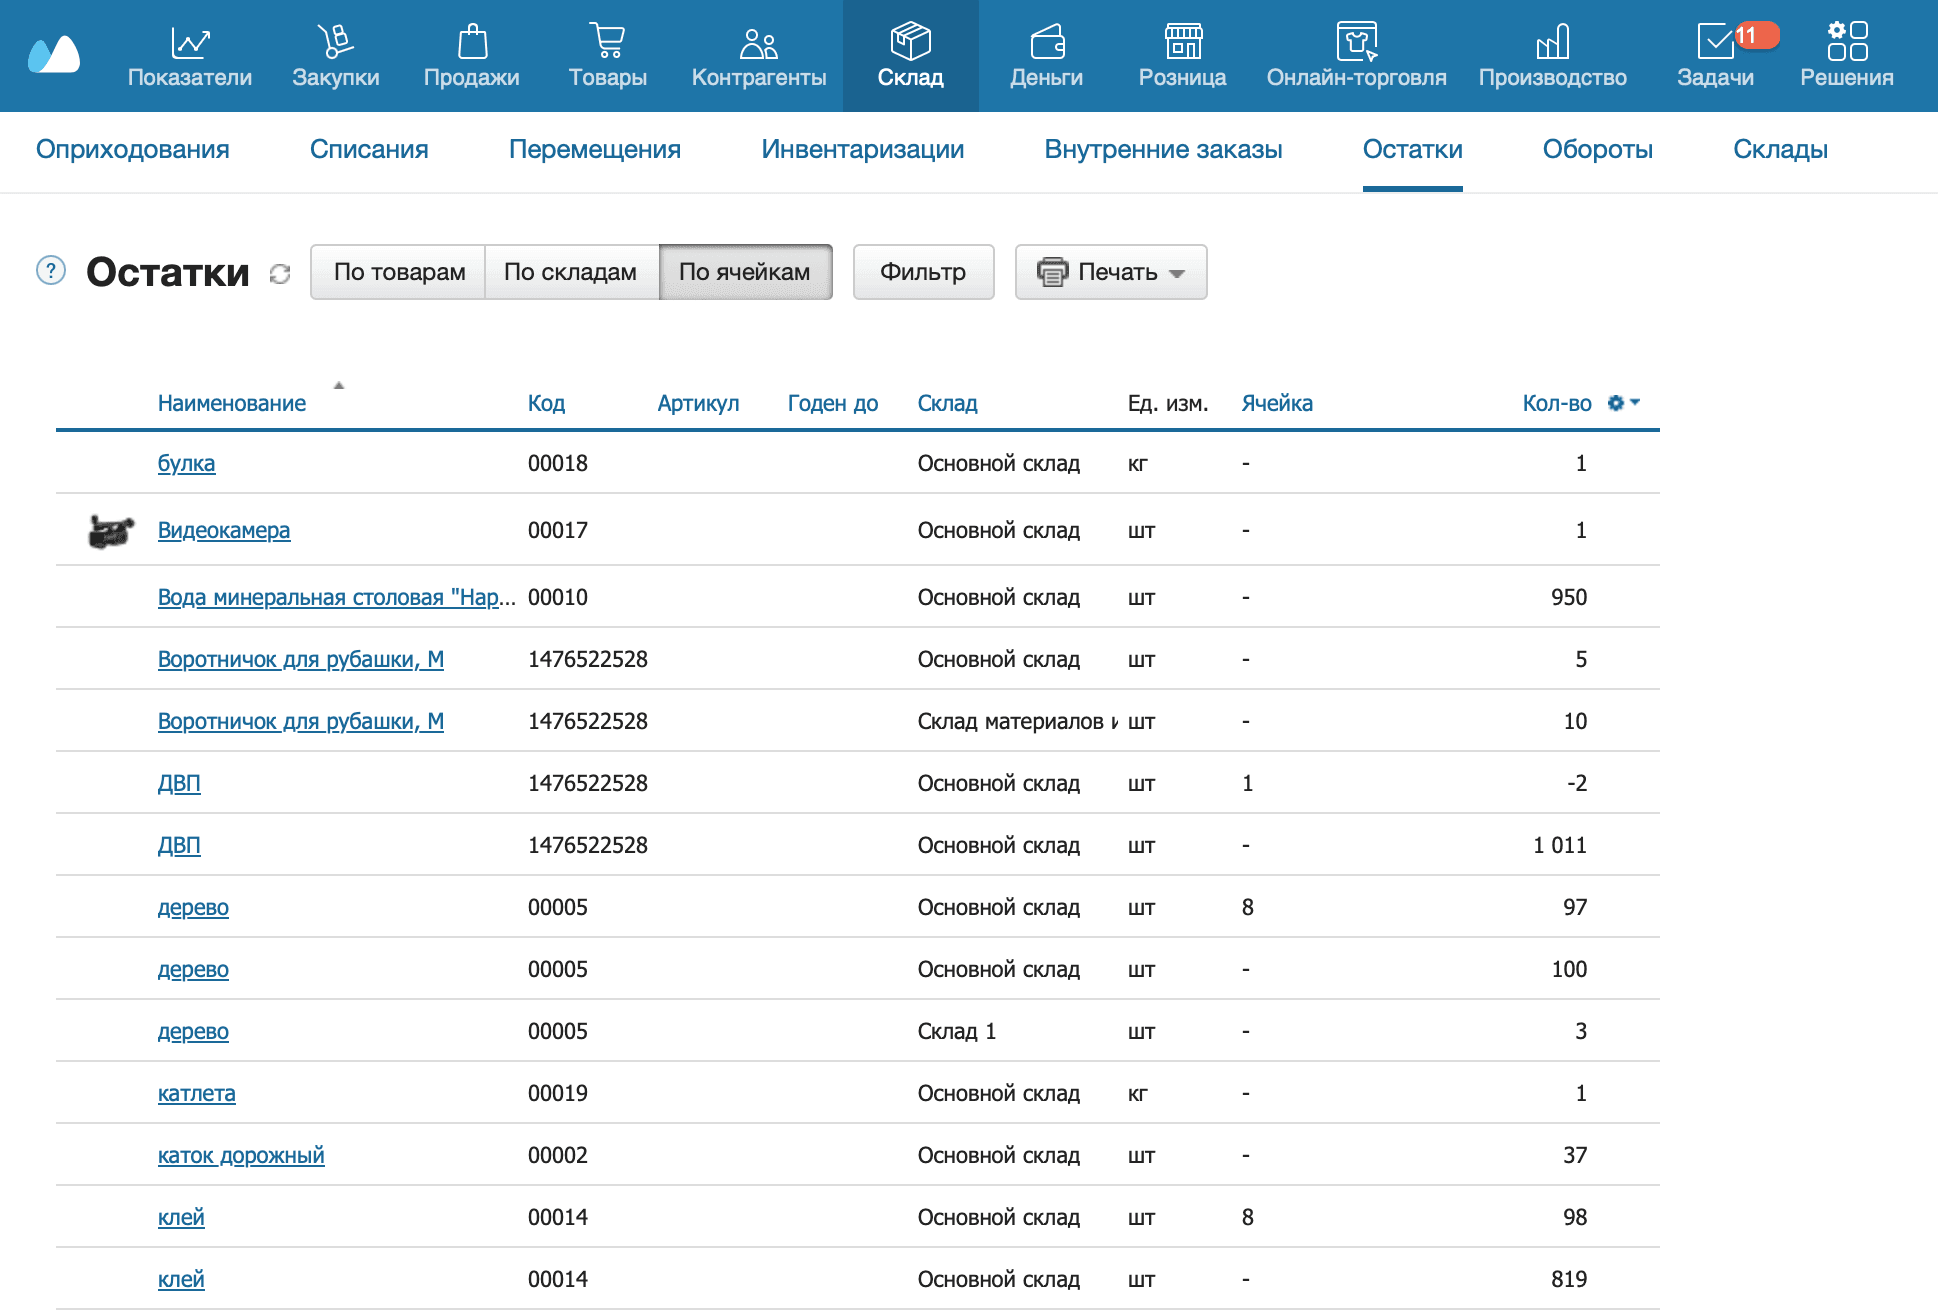Click the Склад box icon

(910, 42)
